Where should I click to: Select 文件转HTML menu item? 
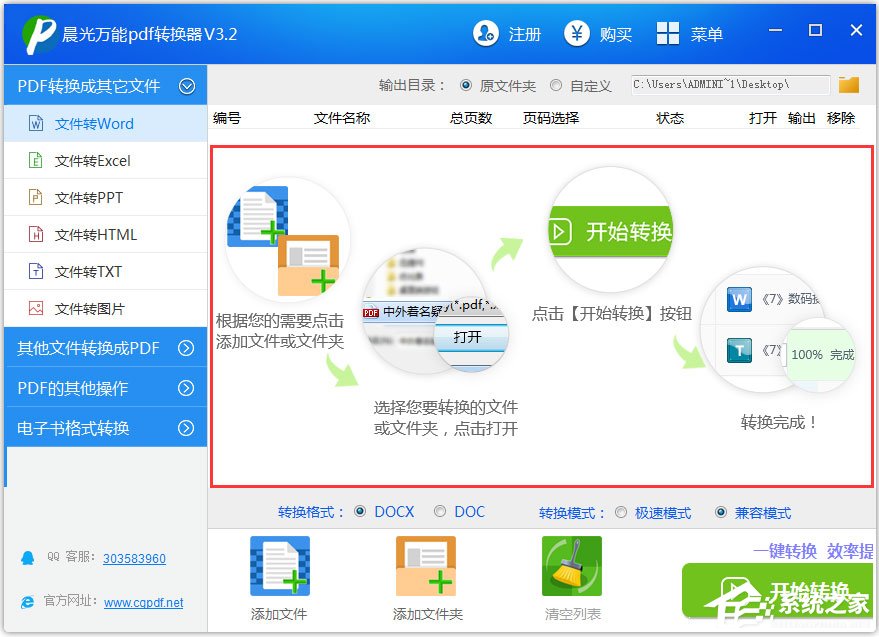tap(105, 234)
